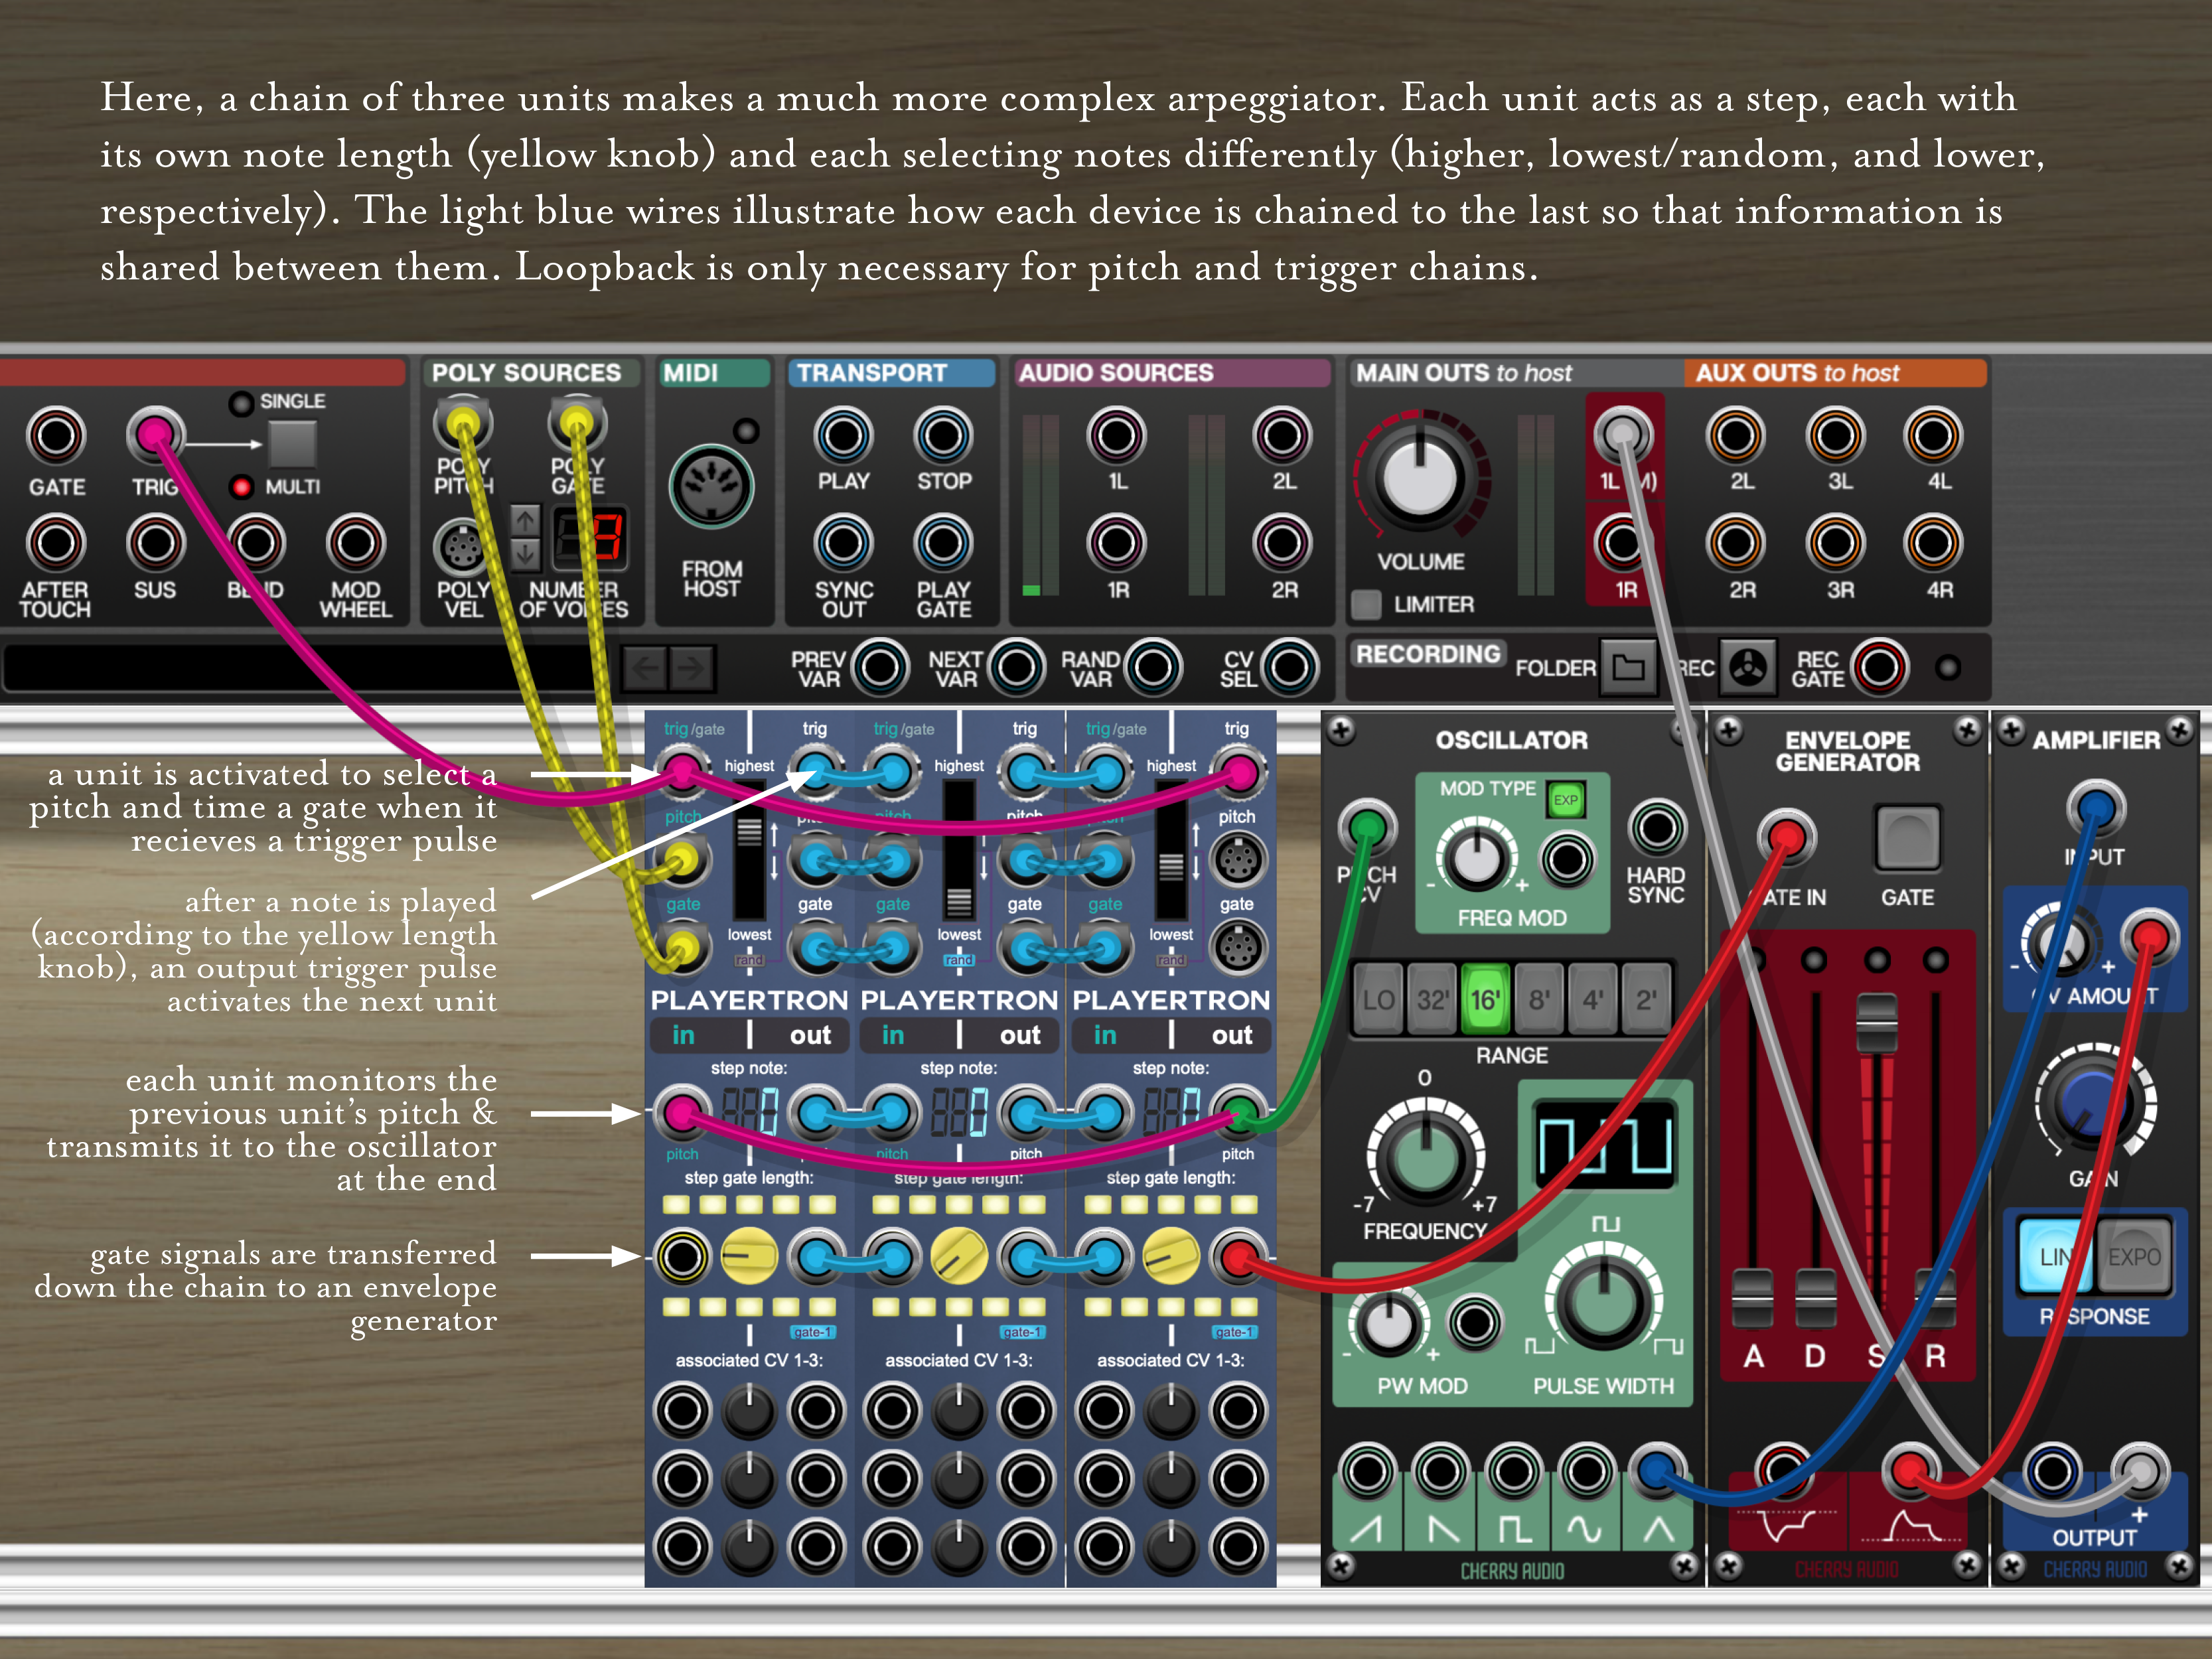Select the 8' oscillator range button
This screenshot has width=2212, height=1659.
click(x=1538, y=998)
